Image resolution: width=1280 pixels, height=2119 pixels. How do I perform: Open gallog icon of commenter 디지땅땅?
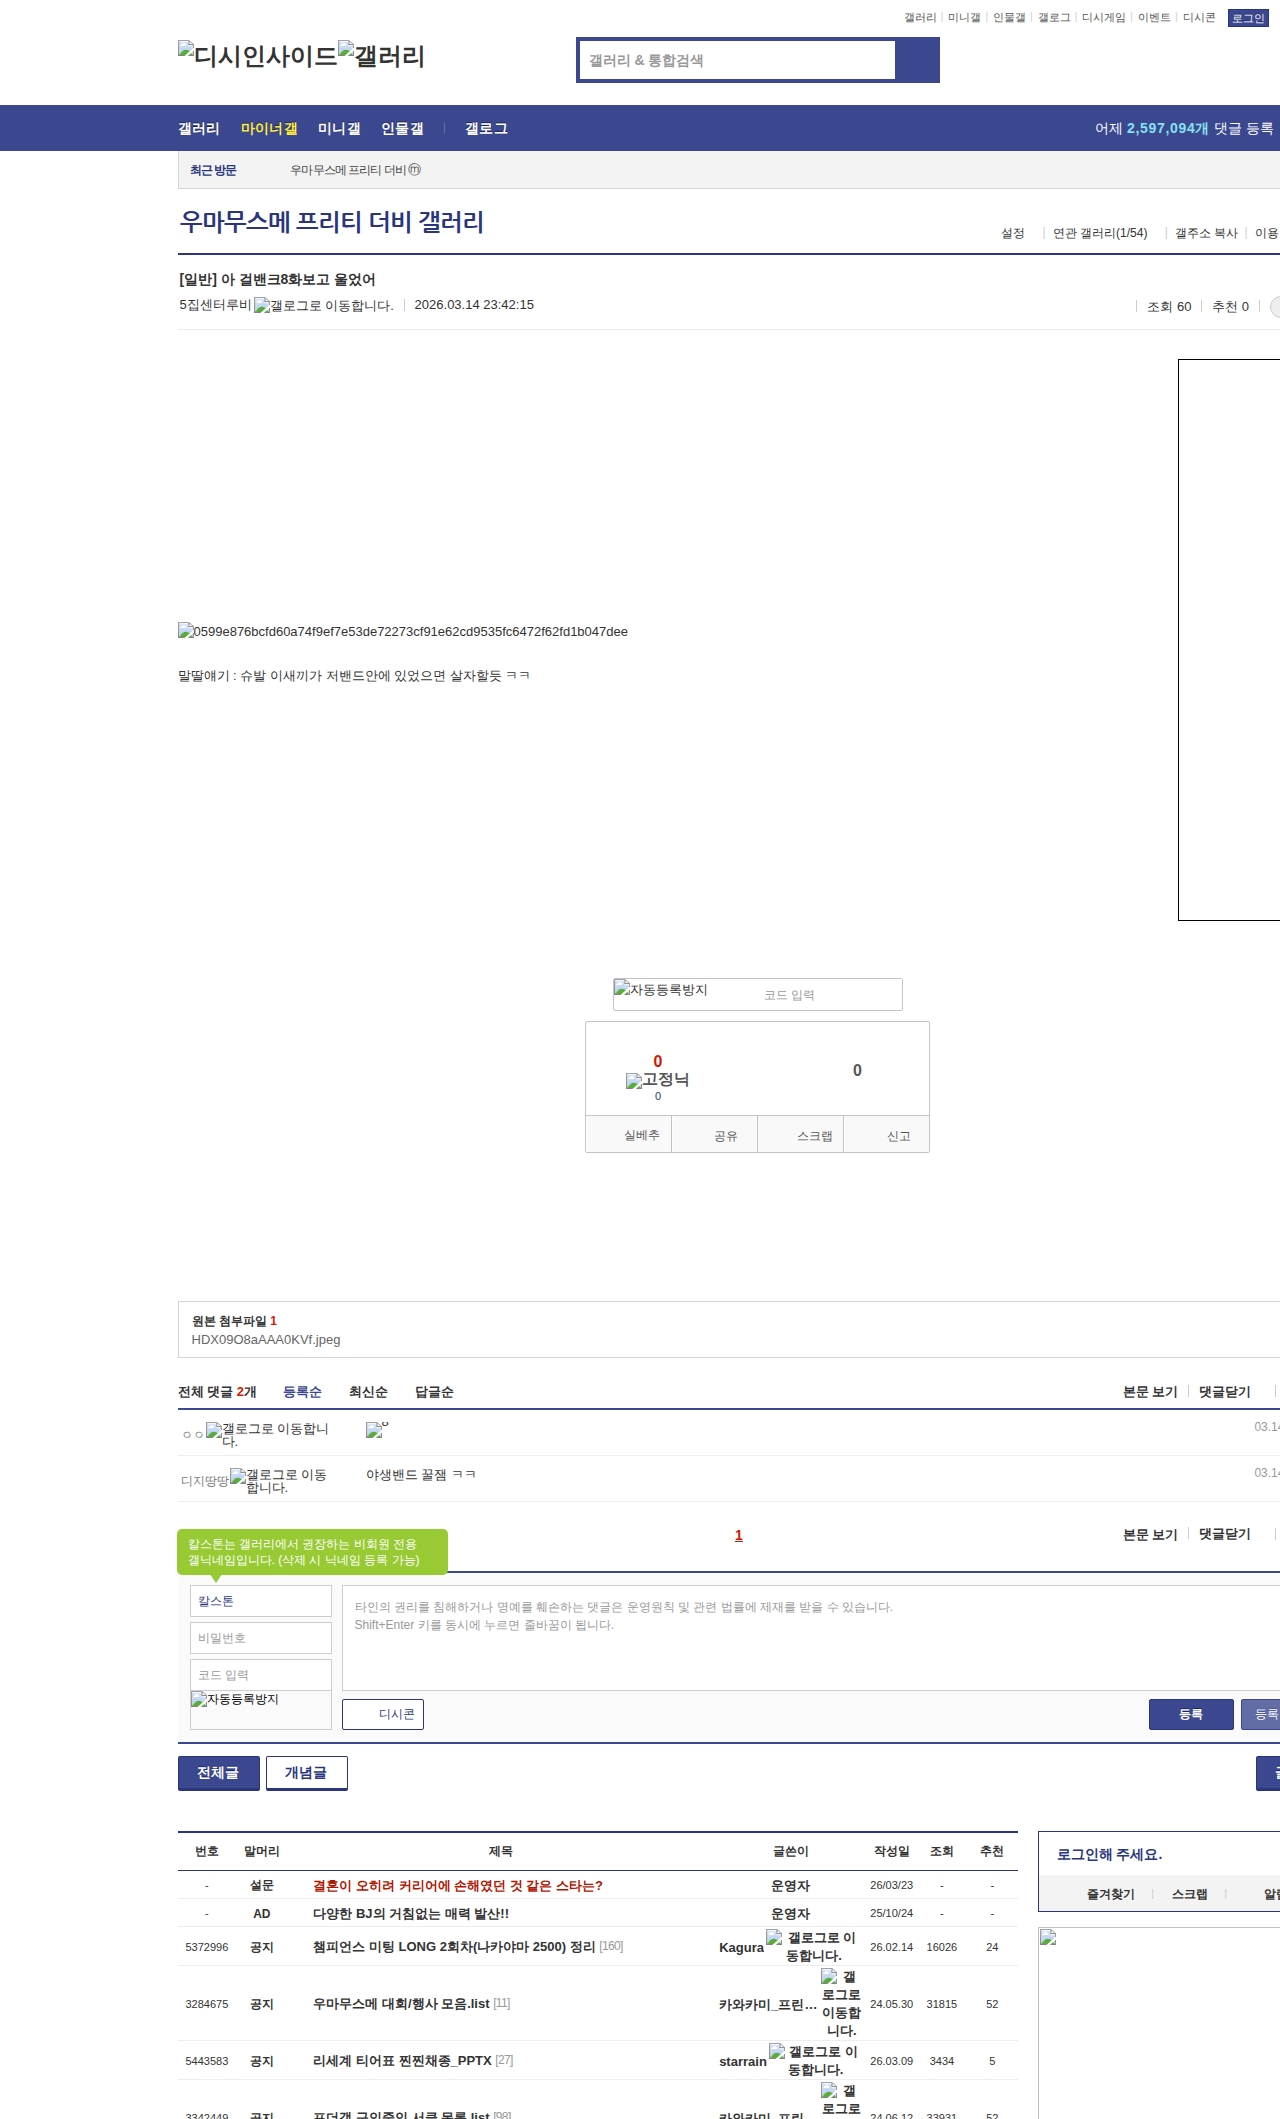tap(278, 1481)
